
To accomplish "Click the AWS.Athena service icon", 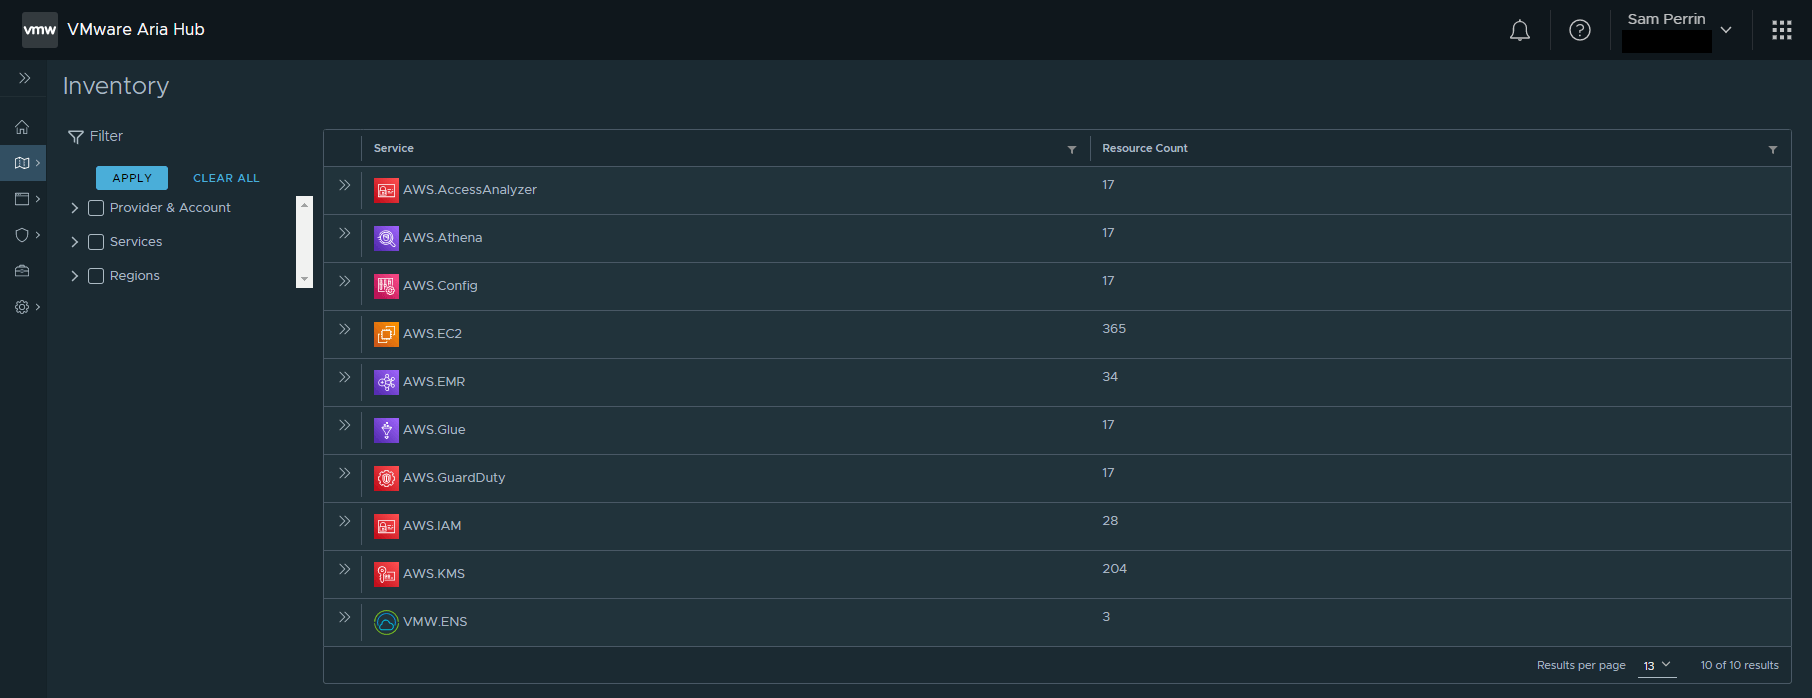I will pyautogui.click(x=386, y=238).
